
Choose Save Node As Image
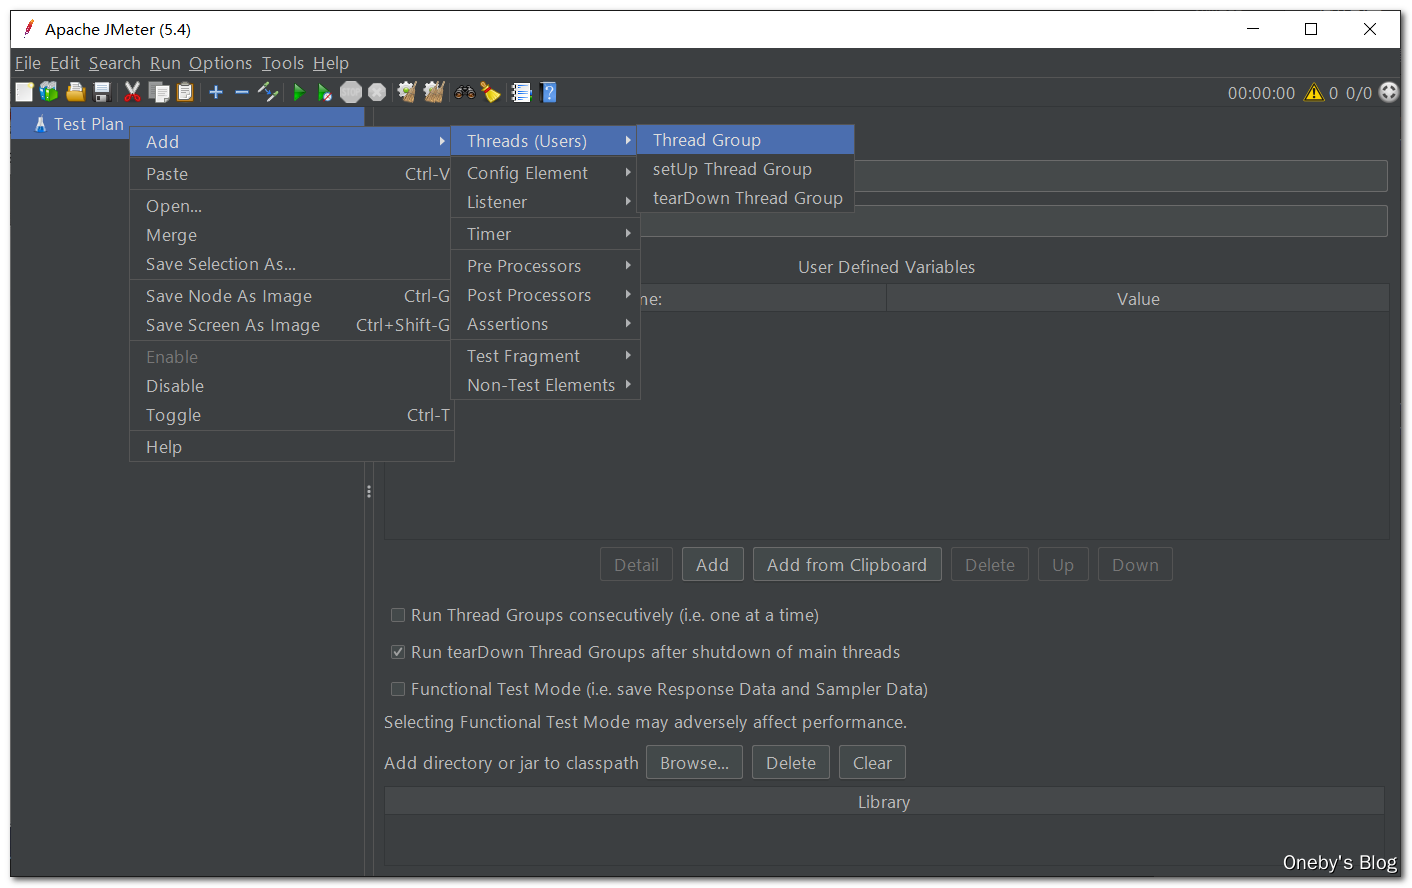(292, 296)
